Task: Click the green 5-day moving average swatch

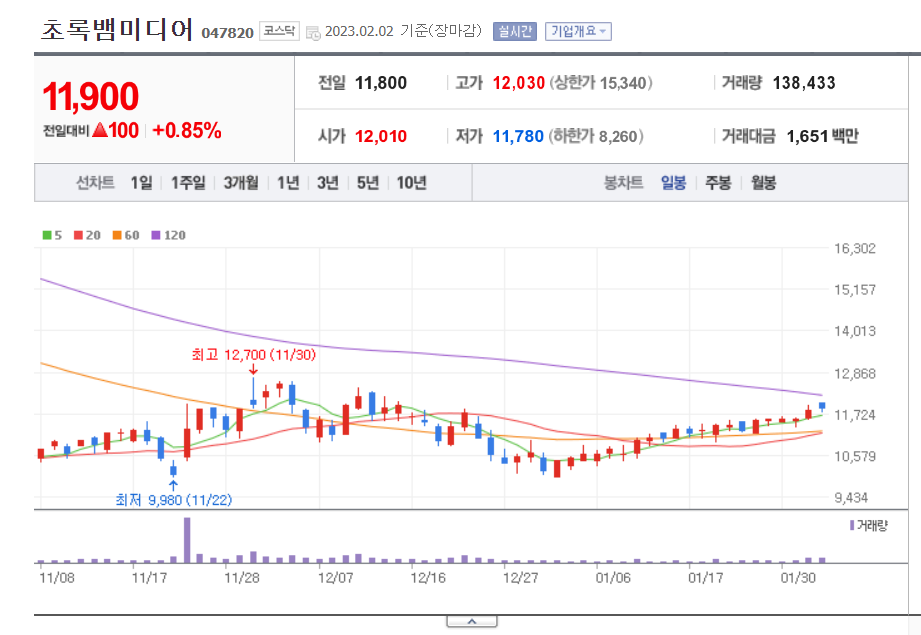Action: (x=47, y=236)
